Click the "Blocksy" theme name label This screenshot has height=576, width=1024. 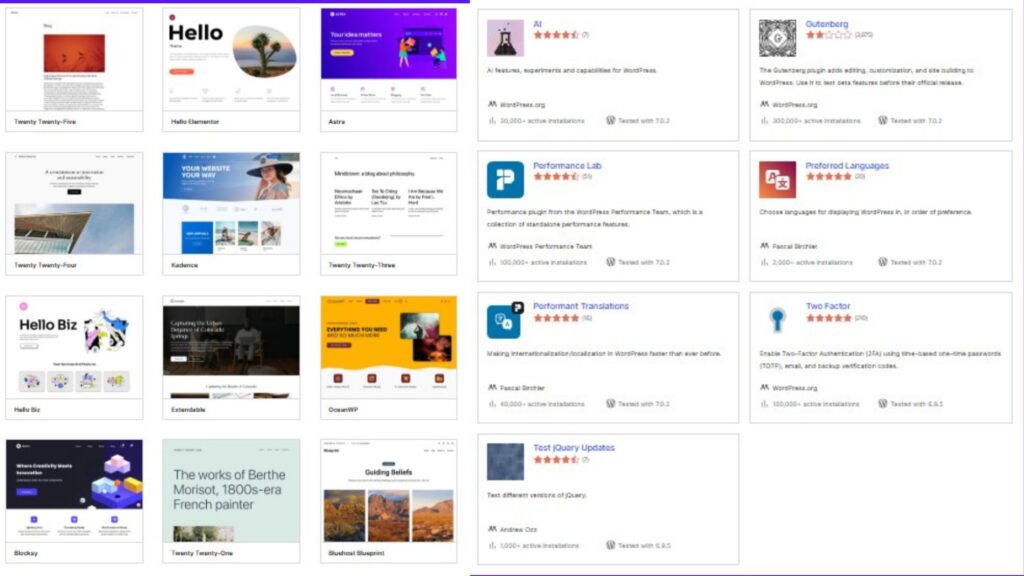pos(26,553)
